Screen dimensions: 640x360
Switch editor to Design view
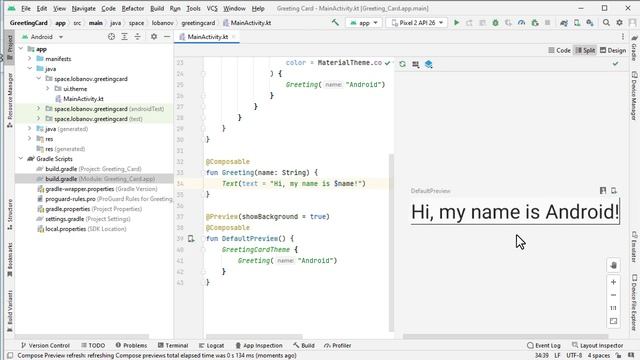click(x=613, y=50)
